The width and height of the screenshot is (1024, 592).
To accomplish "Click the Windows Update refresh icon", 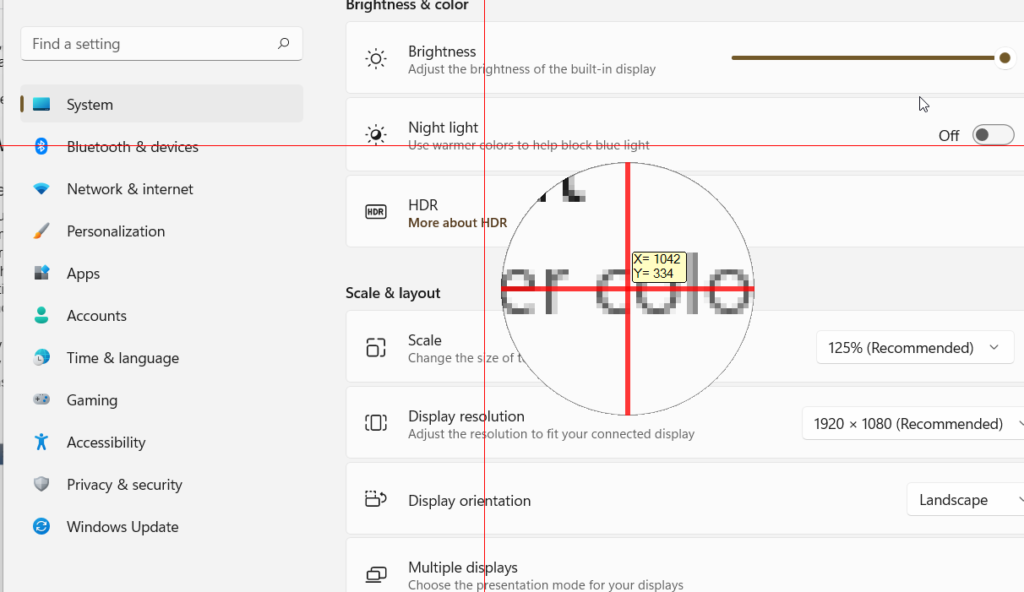I will tap(41, 527).
